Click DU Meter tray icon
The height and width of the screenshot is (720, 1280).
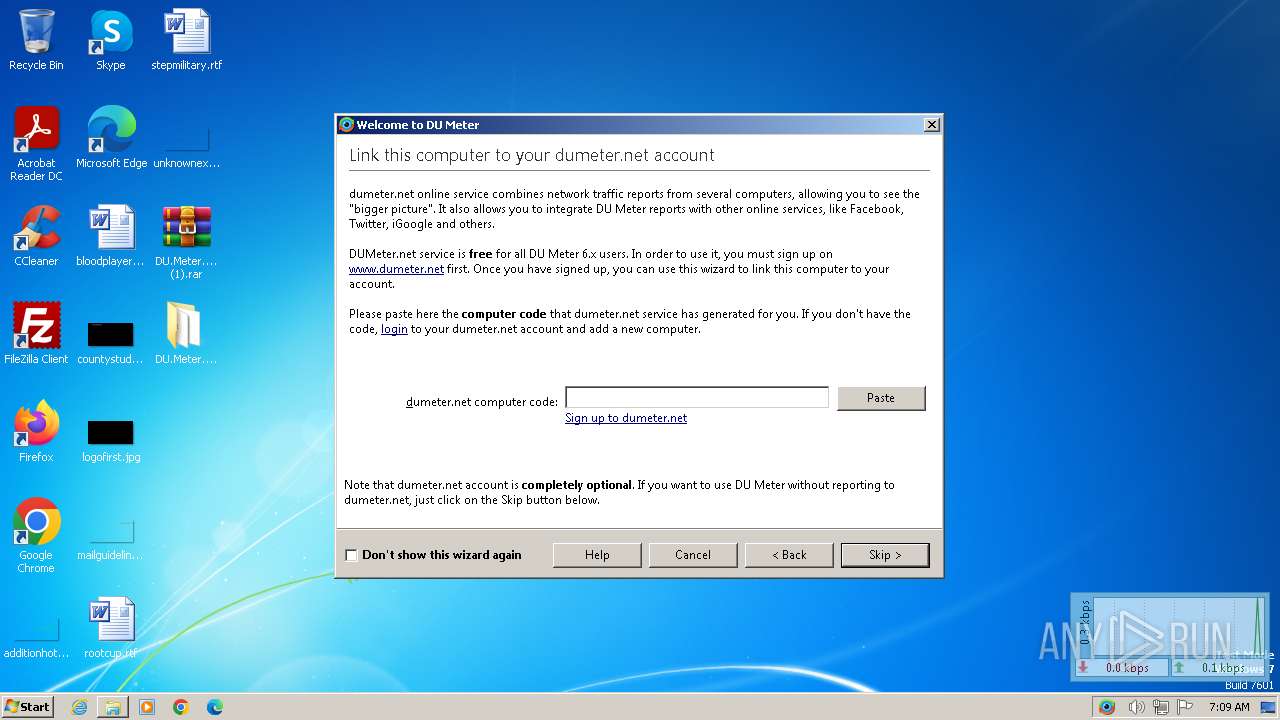(1106, 707)
